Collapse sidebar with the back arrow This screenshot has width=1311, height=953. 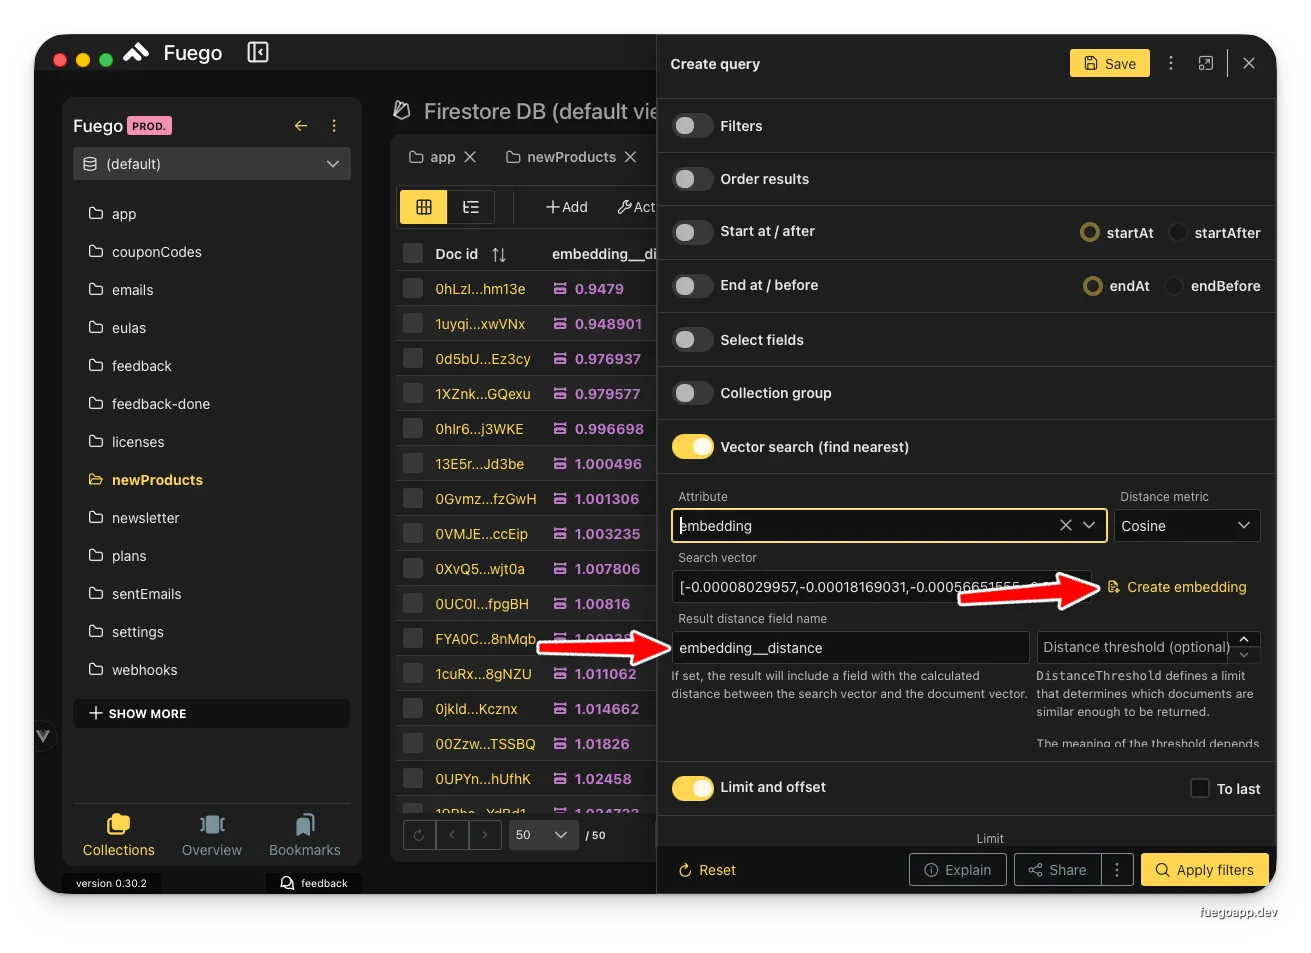(x=300, y=126)
